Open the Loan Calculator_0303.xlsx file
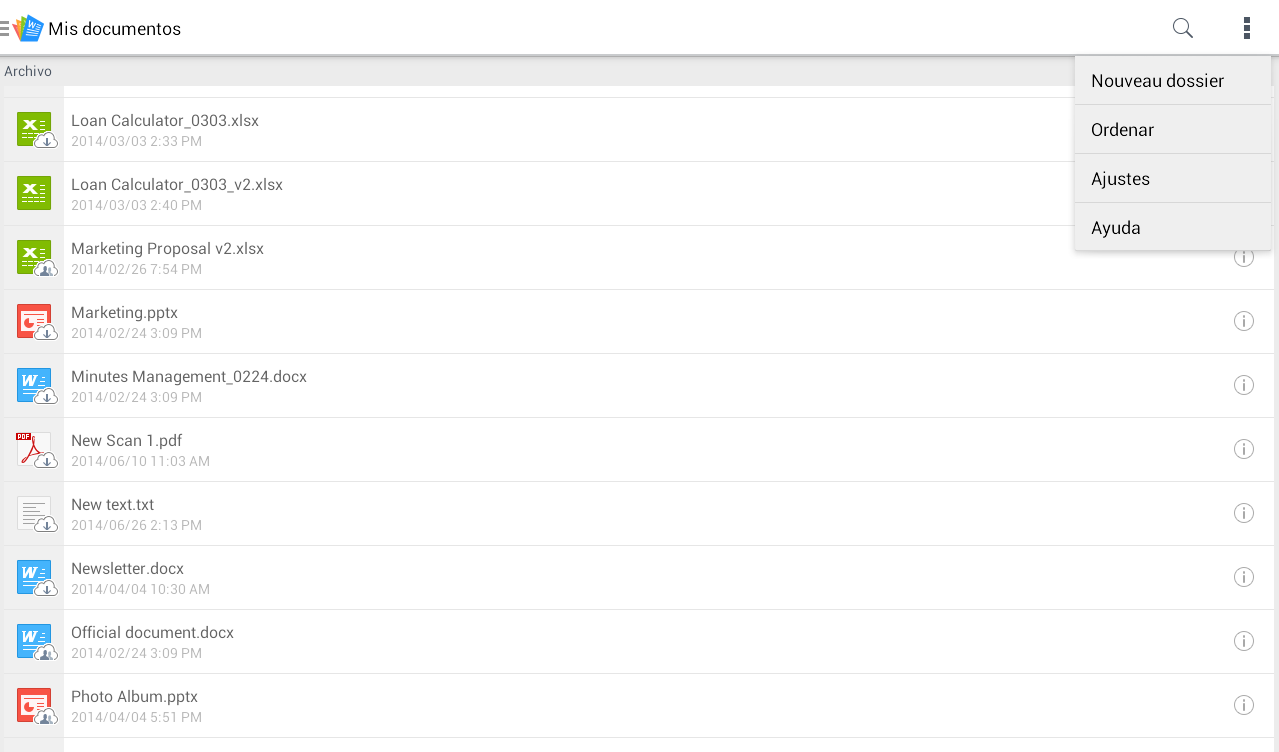1279x752 pixels. tap(165, 121)
